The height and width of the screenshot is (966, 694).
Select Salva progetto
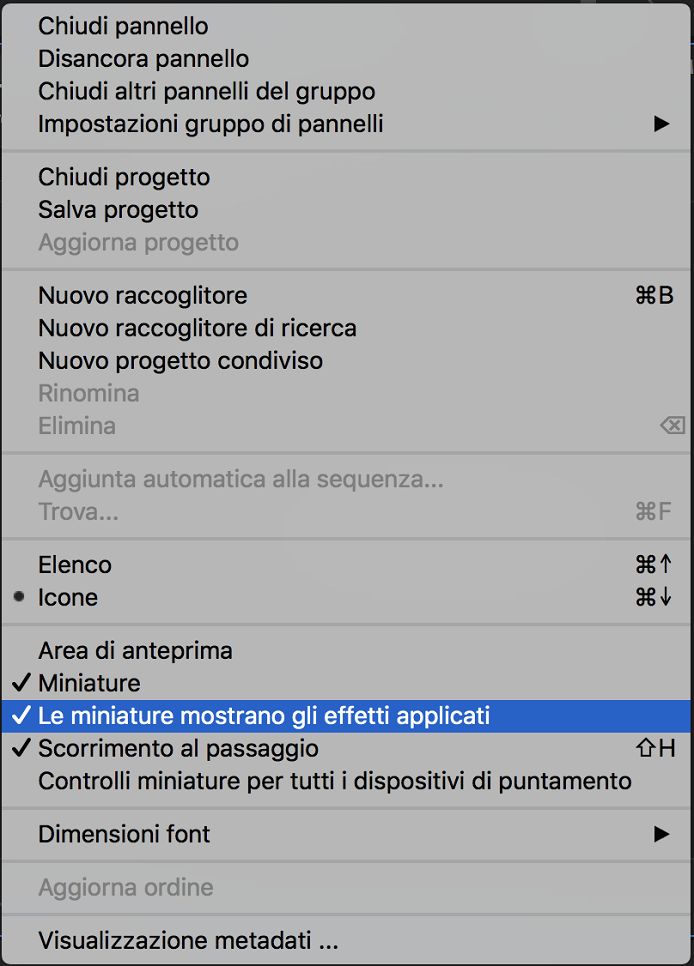[118, 210]
